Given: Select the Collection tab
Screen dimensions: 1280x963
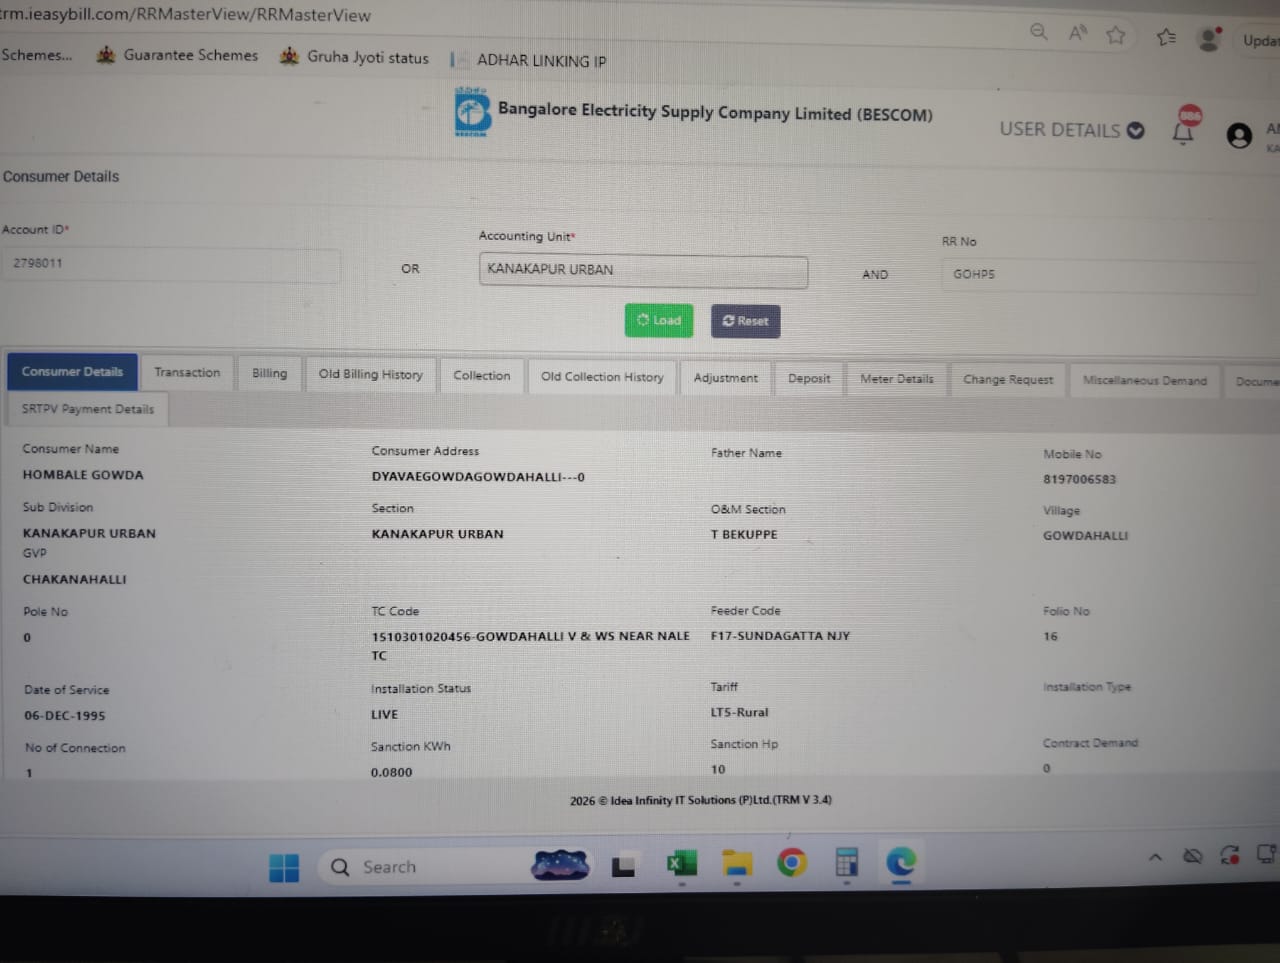Looking at the screenshot, I should pyautogui.click(x=481, y=376).
